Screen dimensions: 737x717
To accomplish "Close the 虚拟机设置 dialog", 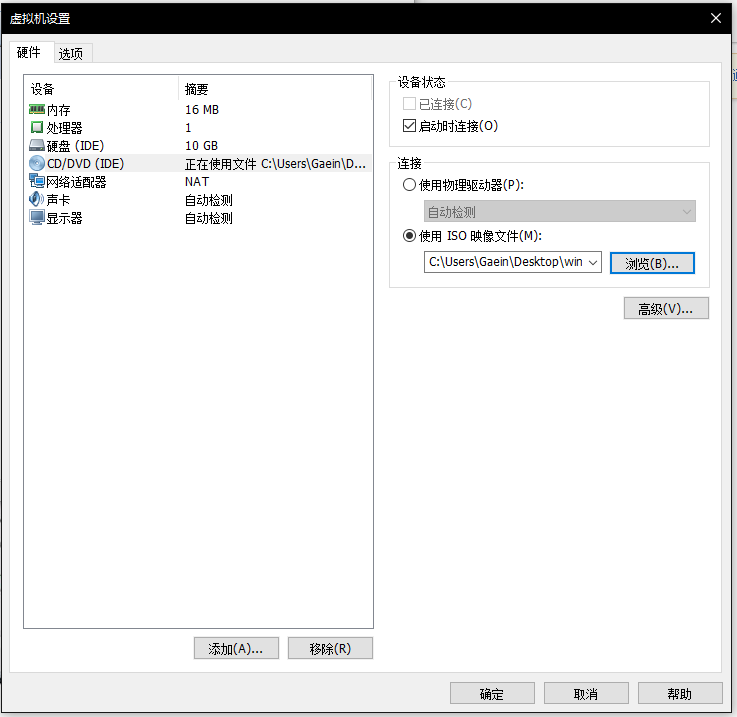I will pyautogui.click(x=715, y=18).
